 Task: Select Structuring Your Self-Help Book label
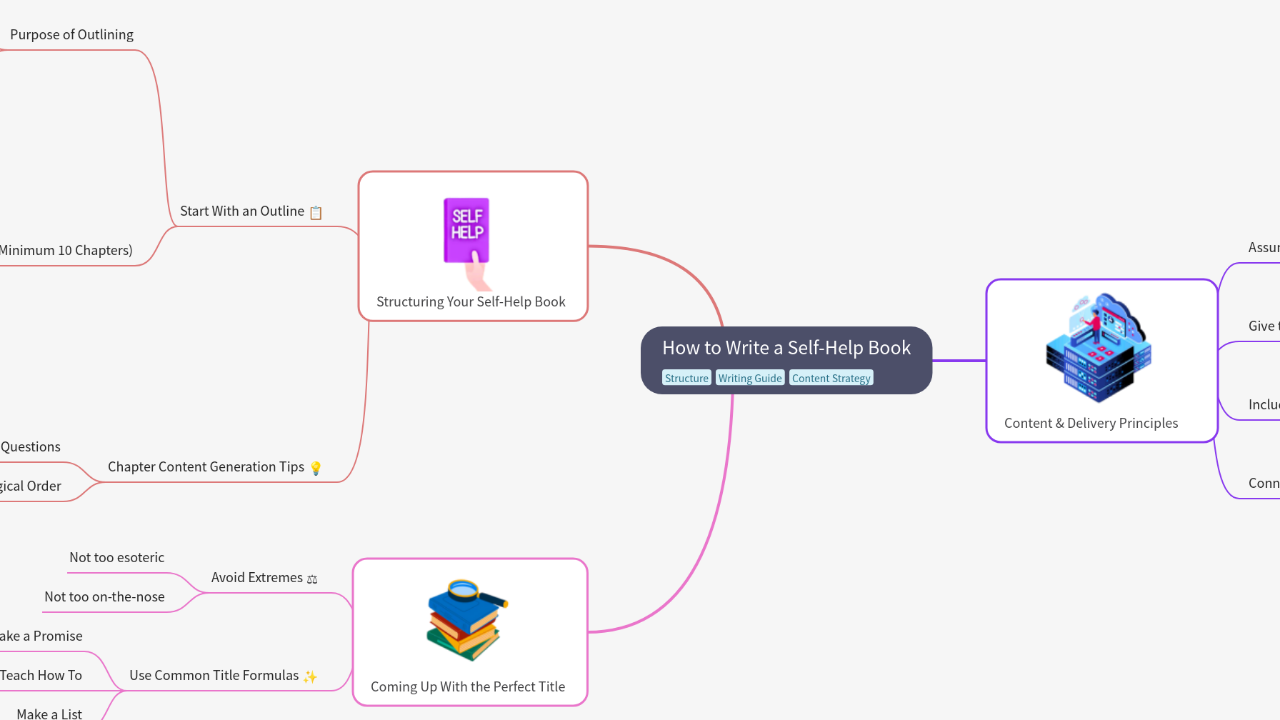pyautogui.click(x=471, y=301)
